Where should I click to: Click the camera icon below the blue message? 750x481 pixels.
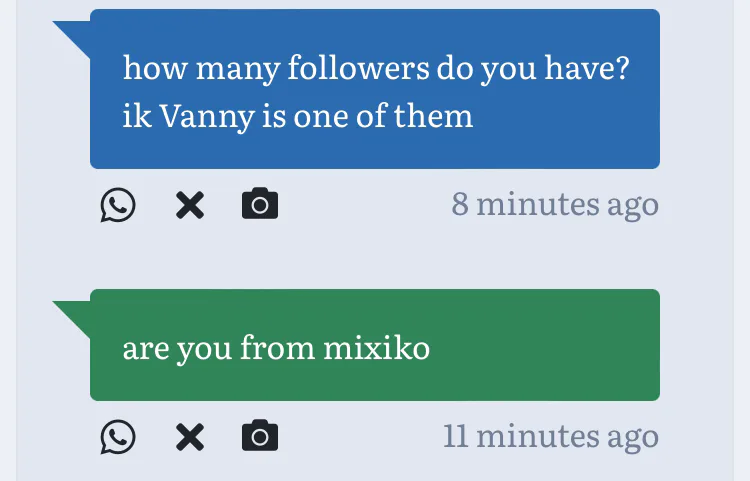[260, 205]
